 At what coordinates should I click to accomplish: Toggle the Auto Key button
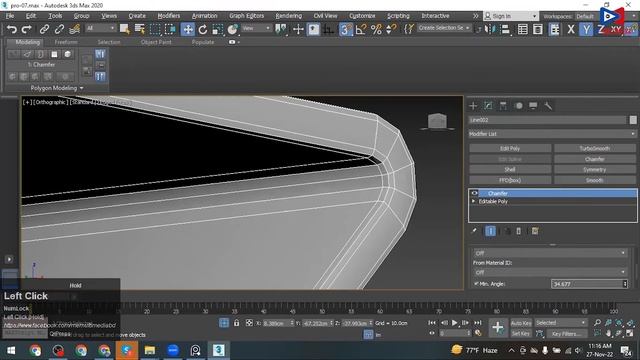click(521, 323)
